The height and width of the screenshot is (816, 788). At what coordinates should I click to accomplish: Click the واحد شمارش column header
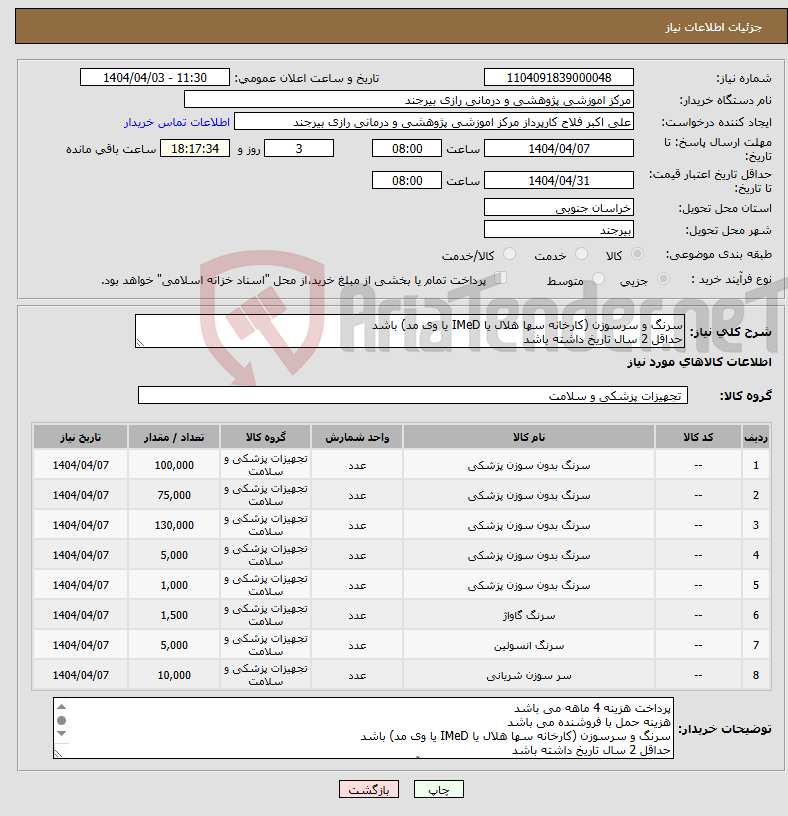[357, 437]
